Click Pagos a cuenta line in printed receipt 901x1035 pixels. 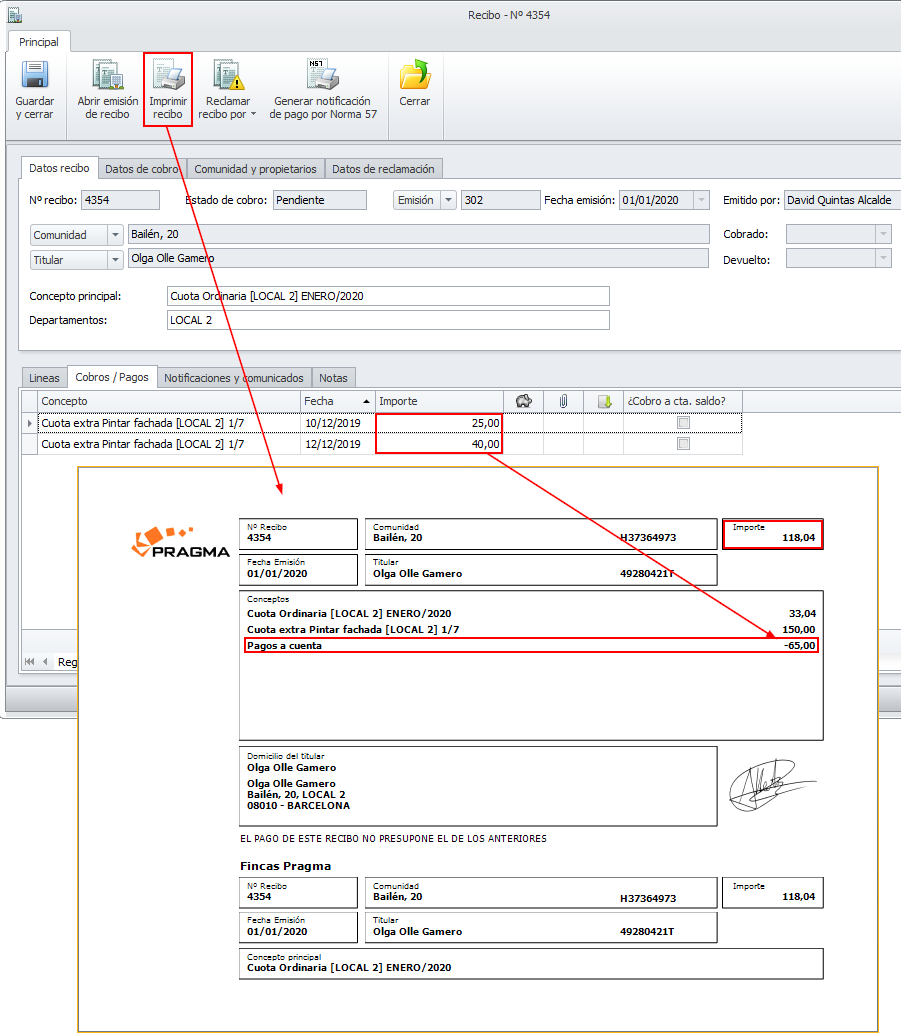[x=531, y=646]
